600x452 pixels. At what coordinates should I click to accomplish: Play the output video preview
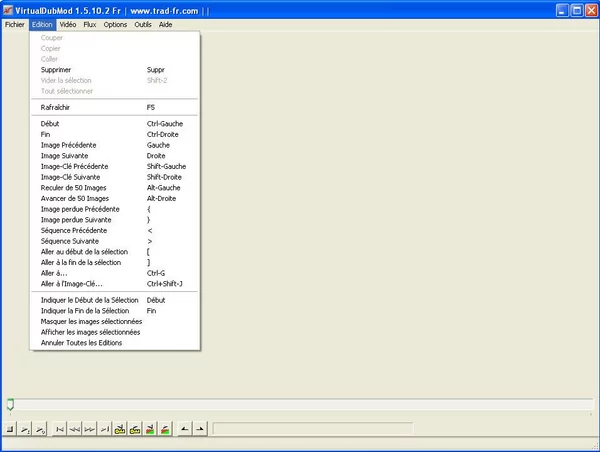point(40,429)
